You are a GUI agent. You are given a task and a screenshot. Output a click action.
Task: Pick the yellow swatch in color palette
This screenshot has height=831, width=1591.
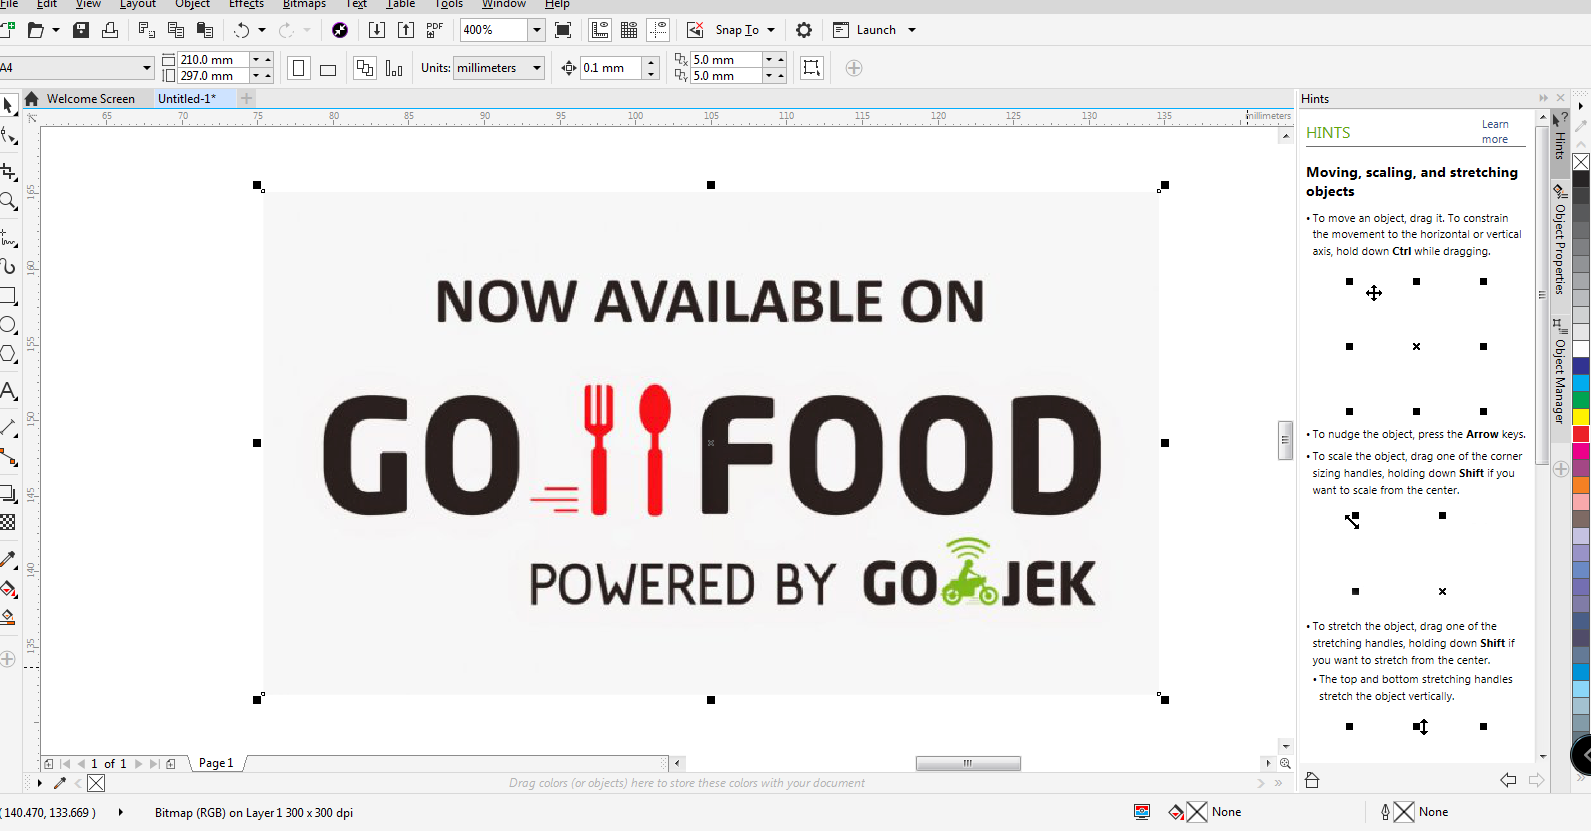[1581, 417]
